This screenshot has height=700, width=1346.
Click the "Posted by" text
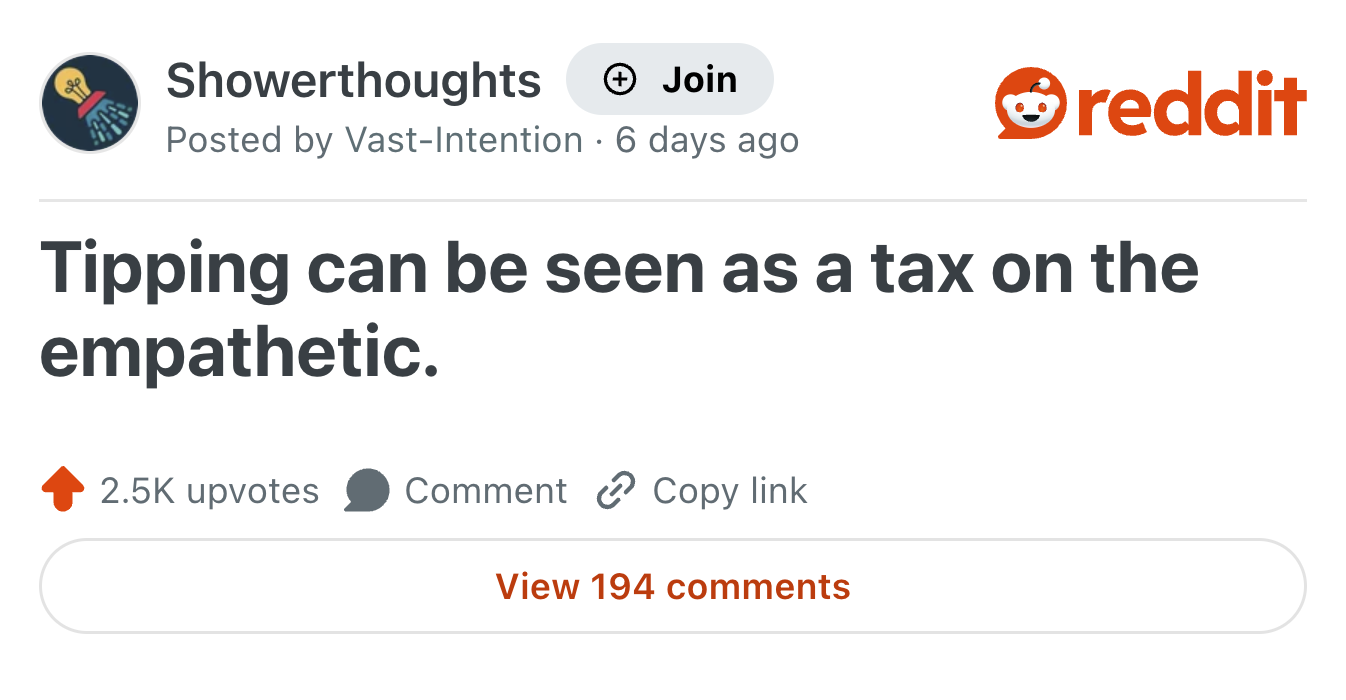[250, 140]
